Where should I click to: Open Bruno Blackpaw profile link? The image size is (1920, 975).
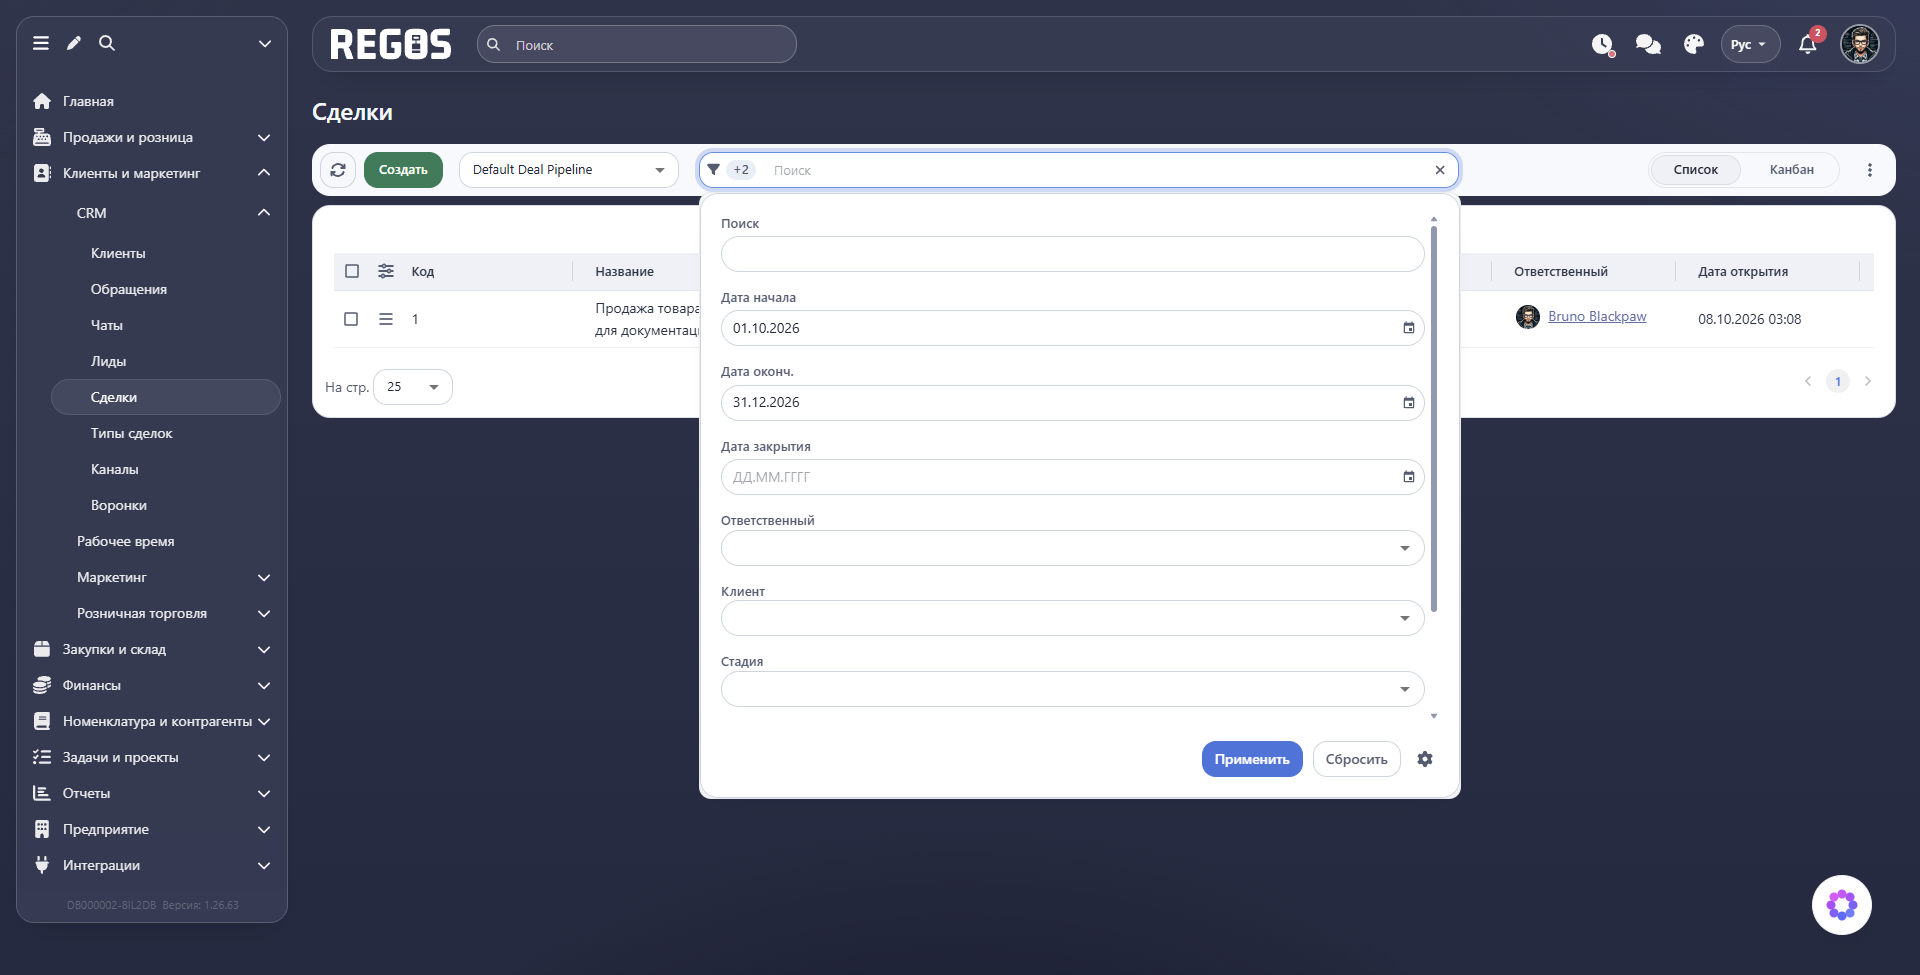click(x=1597, y=317)
